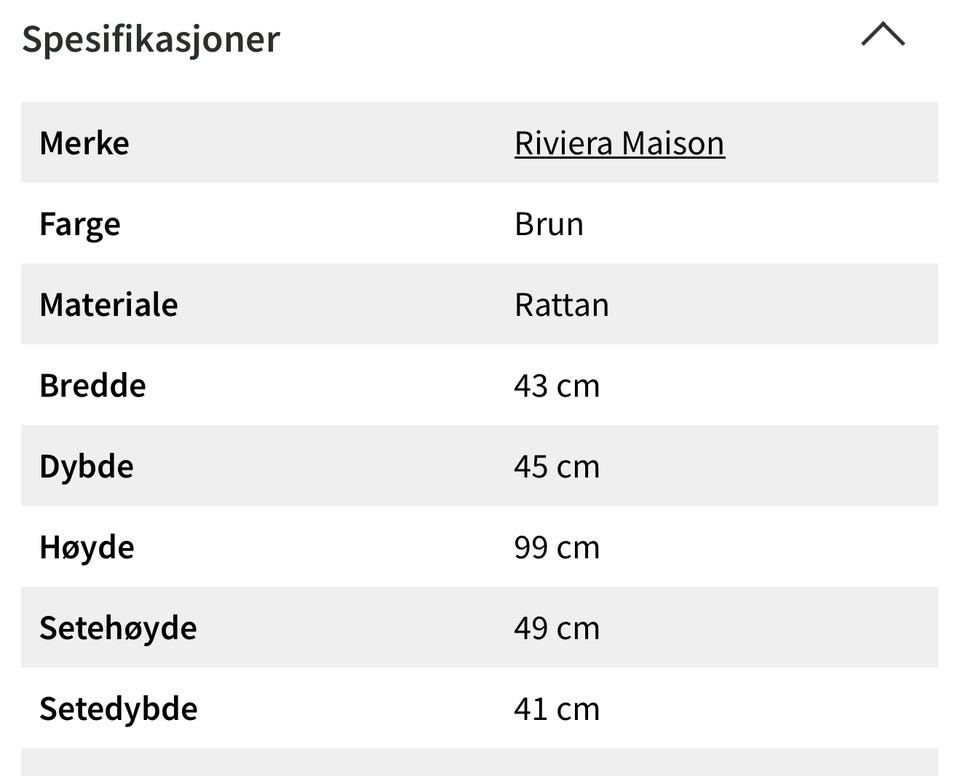960x776 pixels.
Task: Select the Farge label
Action: point(80,224)
